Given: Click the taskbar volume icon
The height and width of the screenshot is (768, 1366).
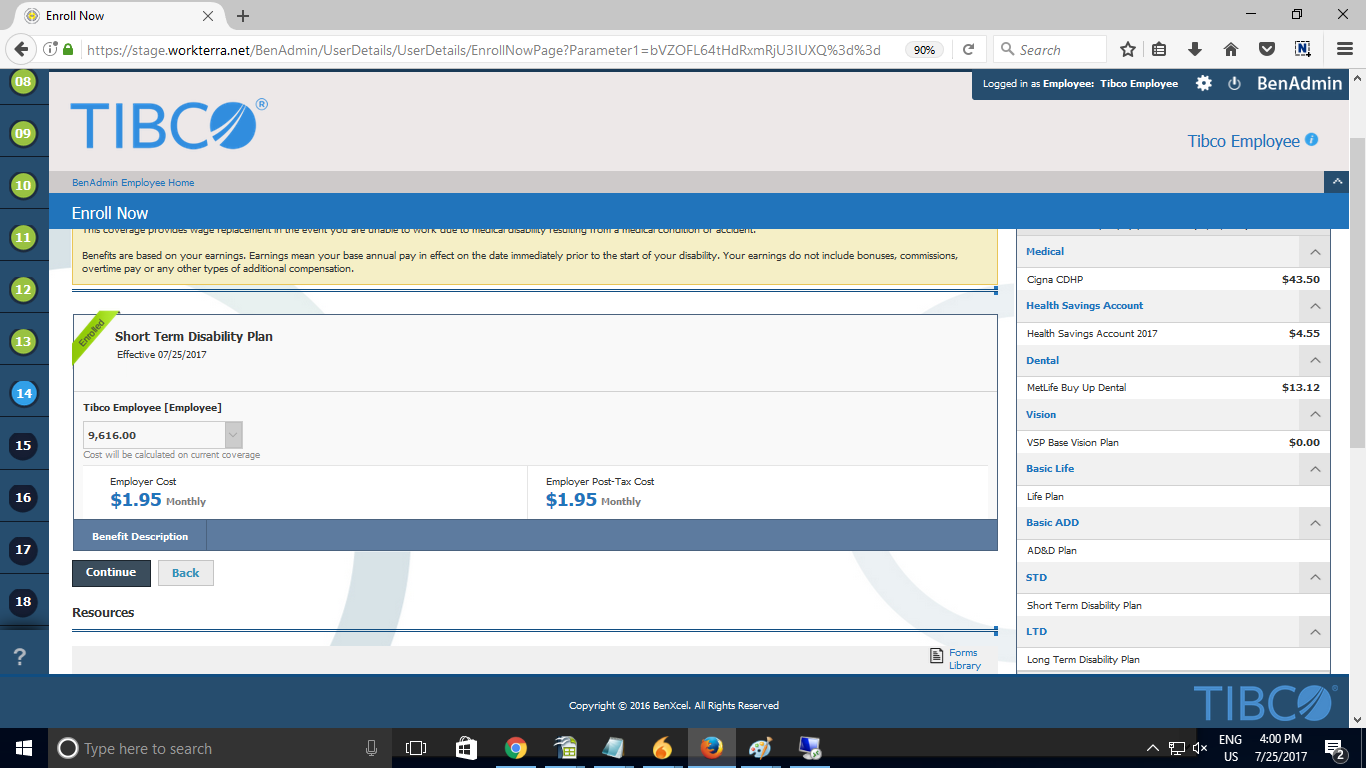Looking at the screenshot, I should (1199, 748).
